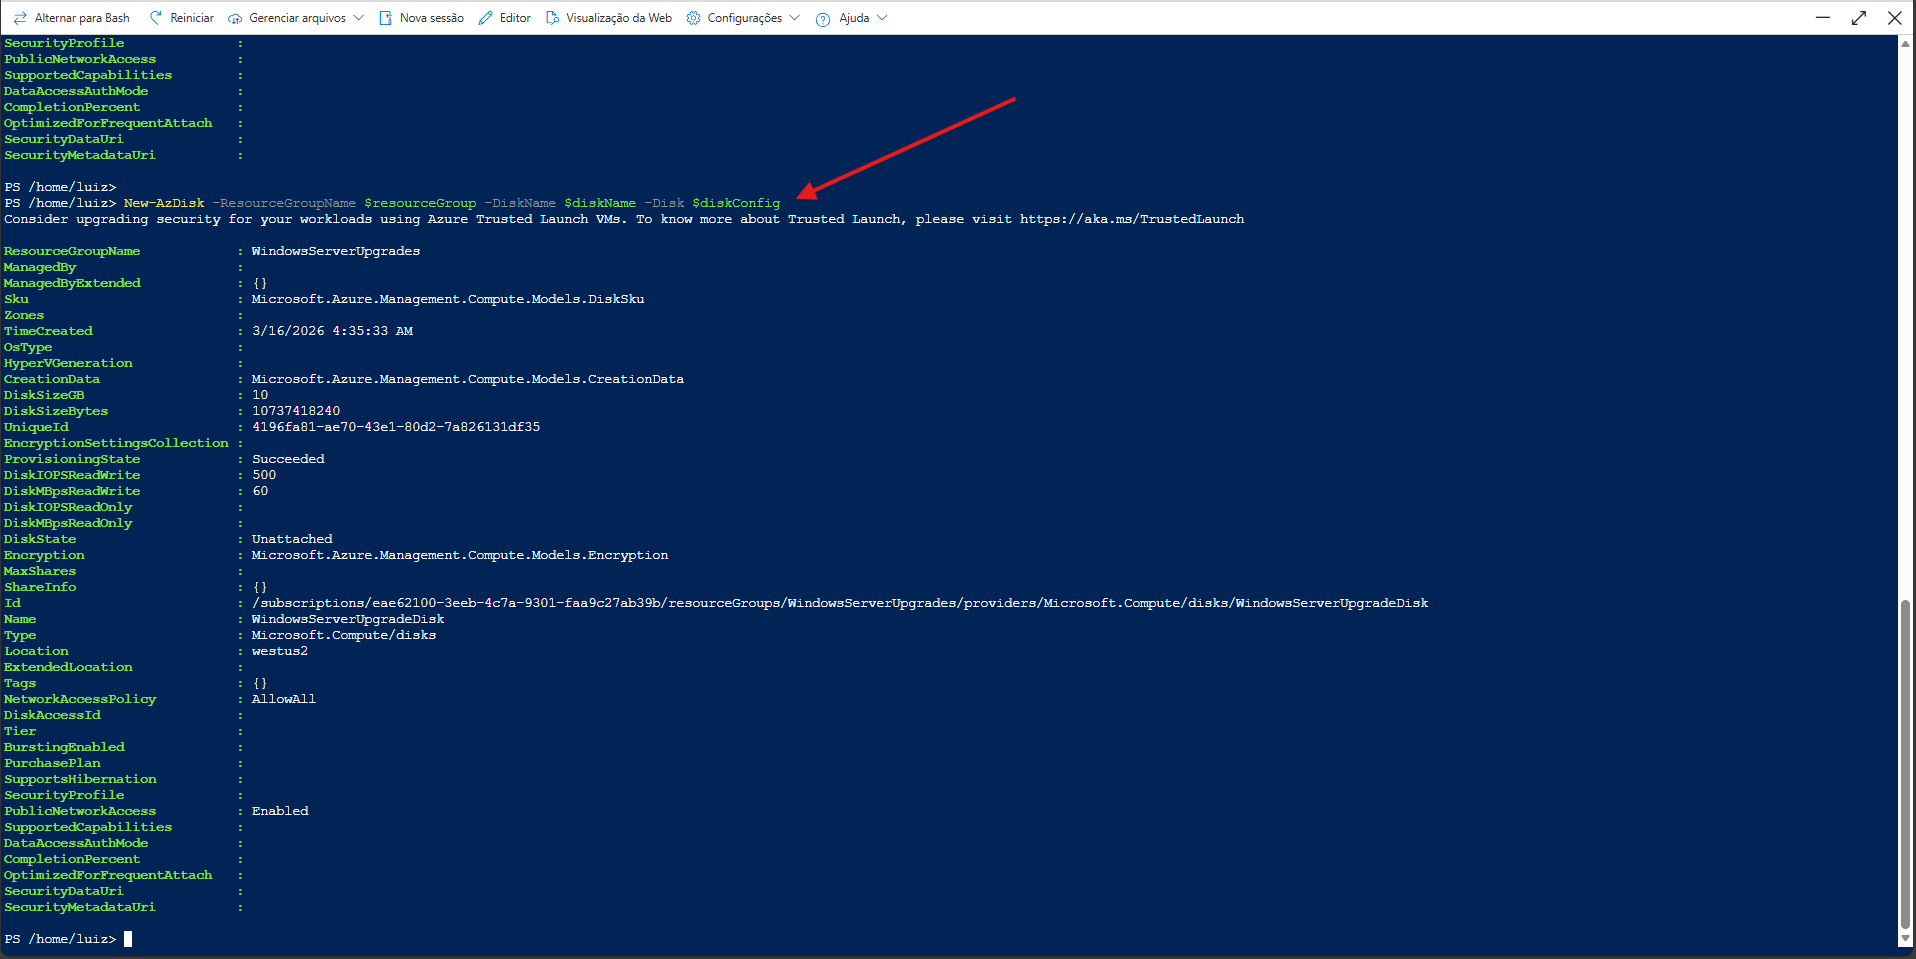
Task: Expand the Ajuda dropdown chevron
Action: point(882,18)
